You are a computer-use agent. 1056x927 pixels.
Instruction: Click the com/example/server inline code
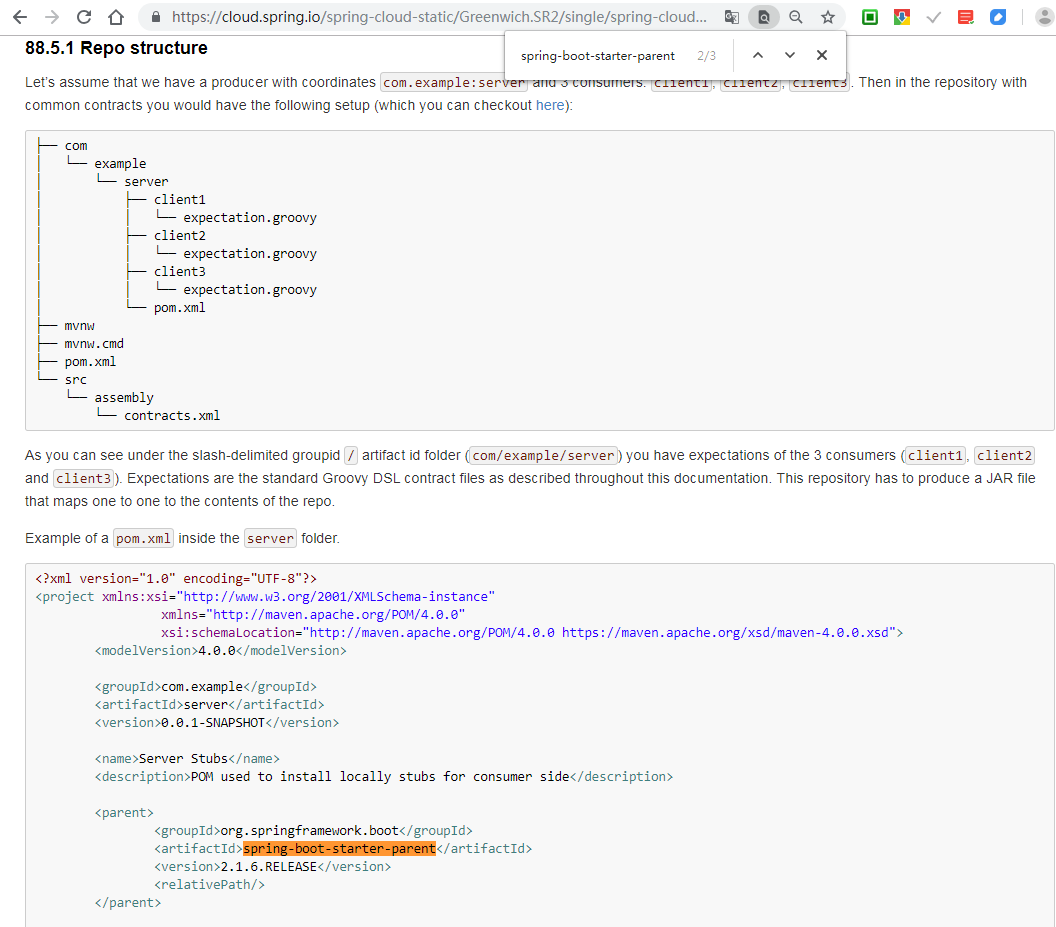pos(543,455)
